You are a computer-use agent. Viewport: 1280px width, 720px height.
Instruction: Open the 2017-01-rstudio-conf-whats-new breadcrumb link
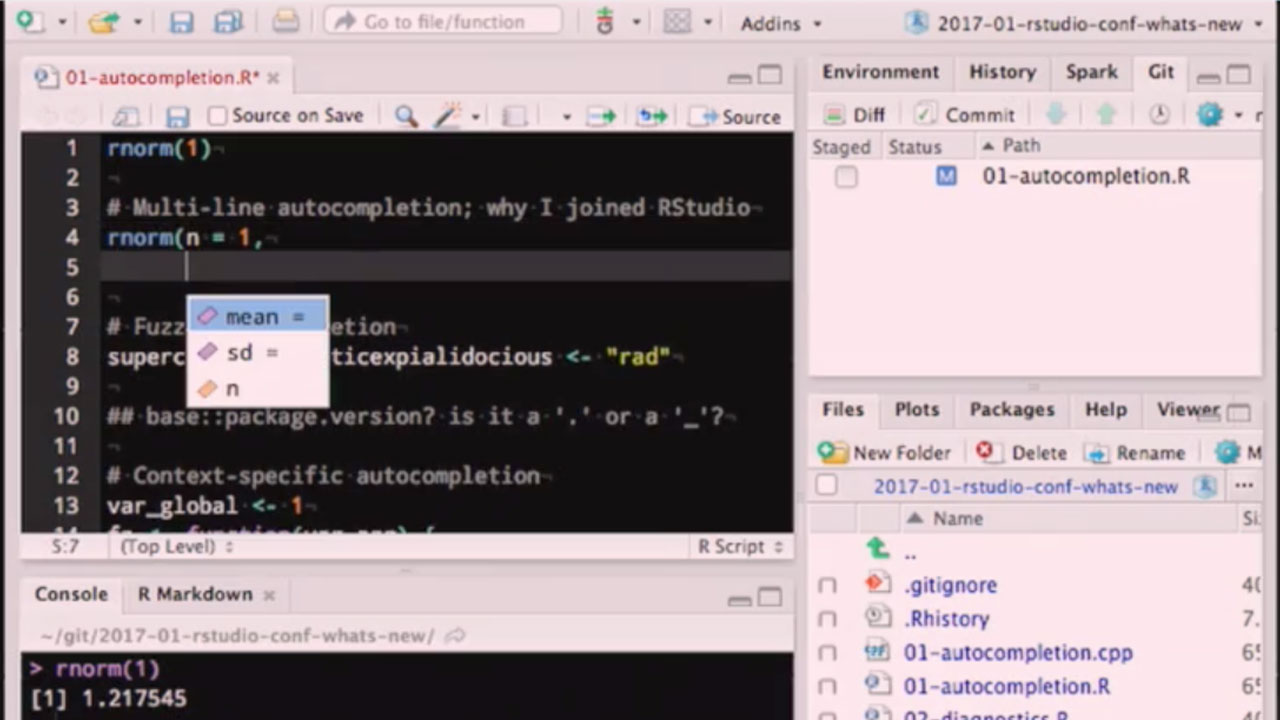click(1026, 486)
